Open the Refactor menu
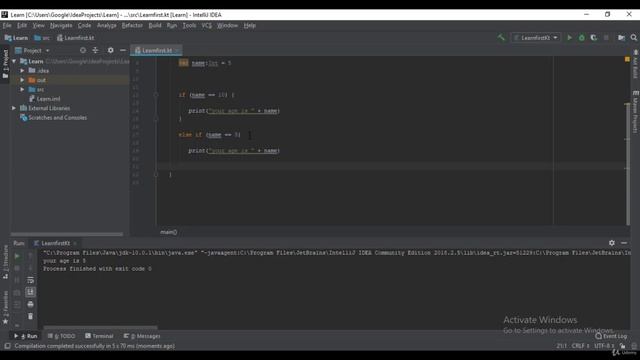This screenshot has height=360, width=640. tap(132, 25)
